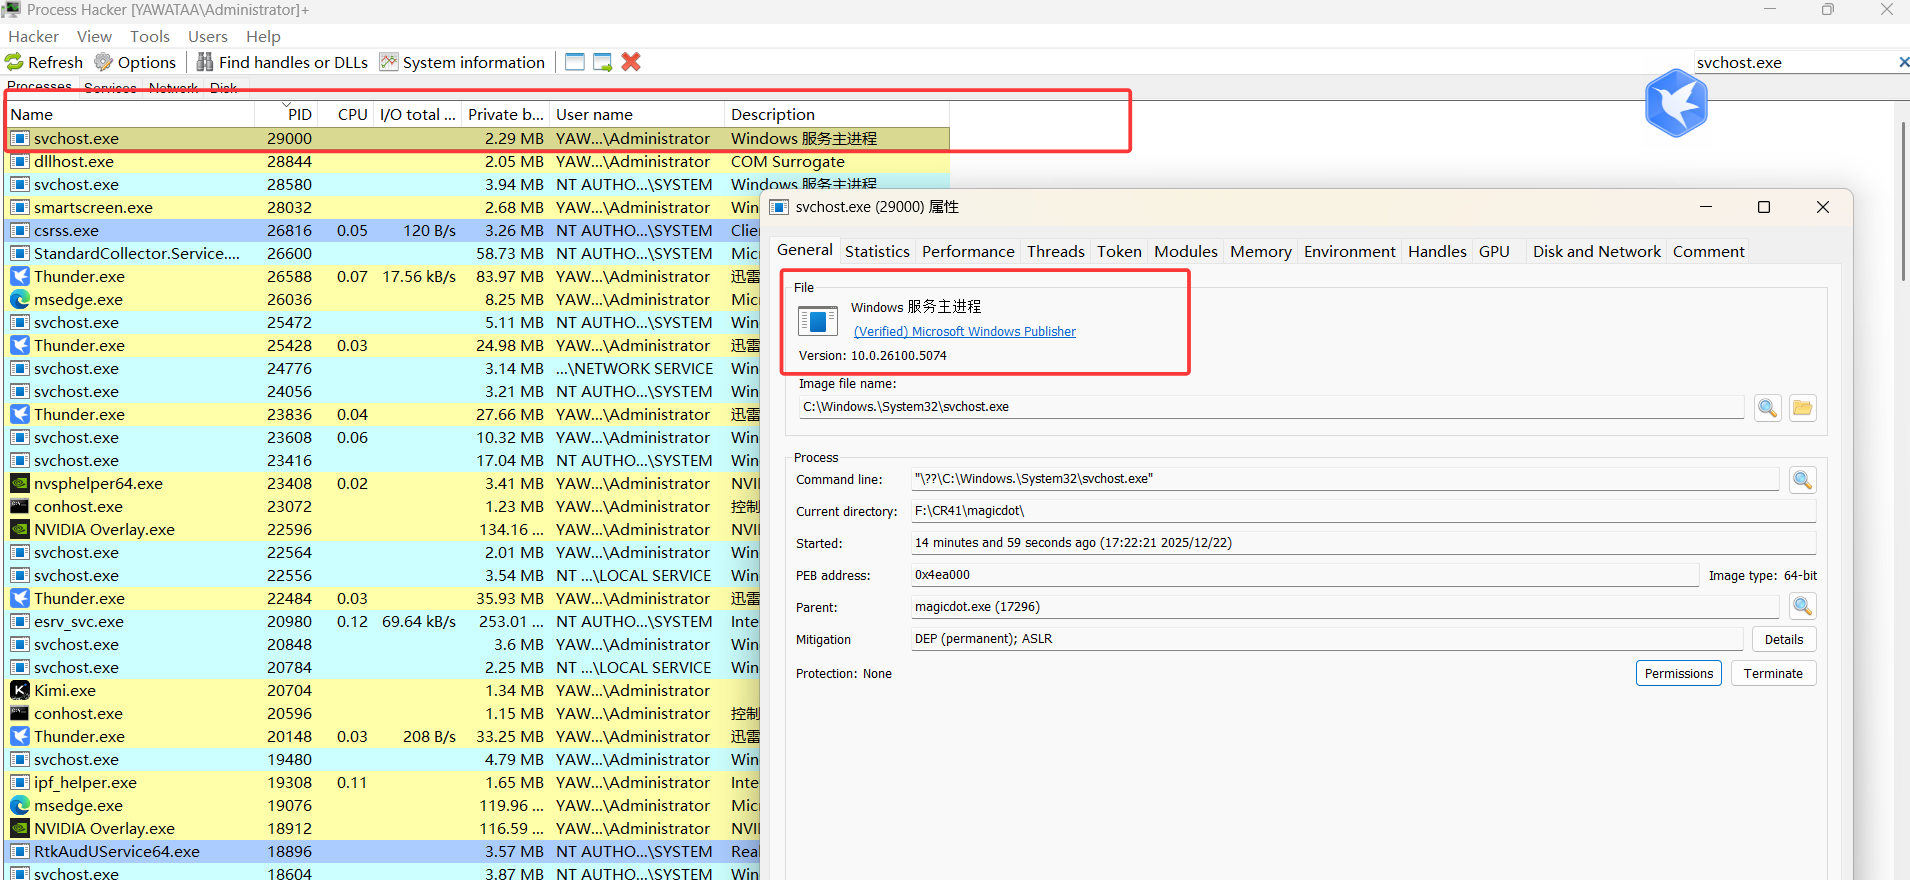Click inspect magnifier beside image file name
This screenshot has width=1910, height=880.
coord(1768,407)
